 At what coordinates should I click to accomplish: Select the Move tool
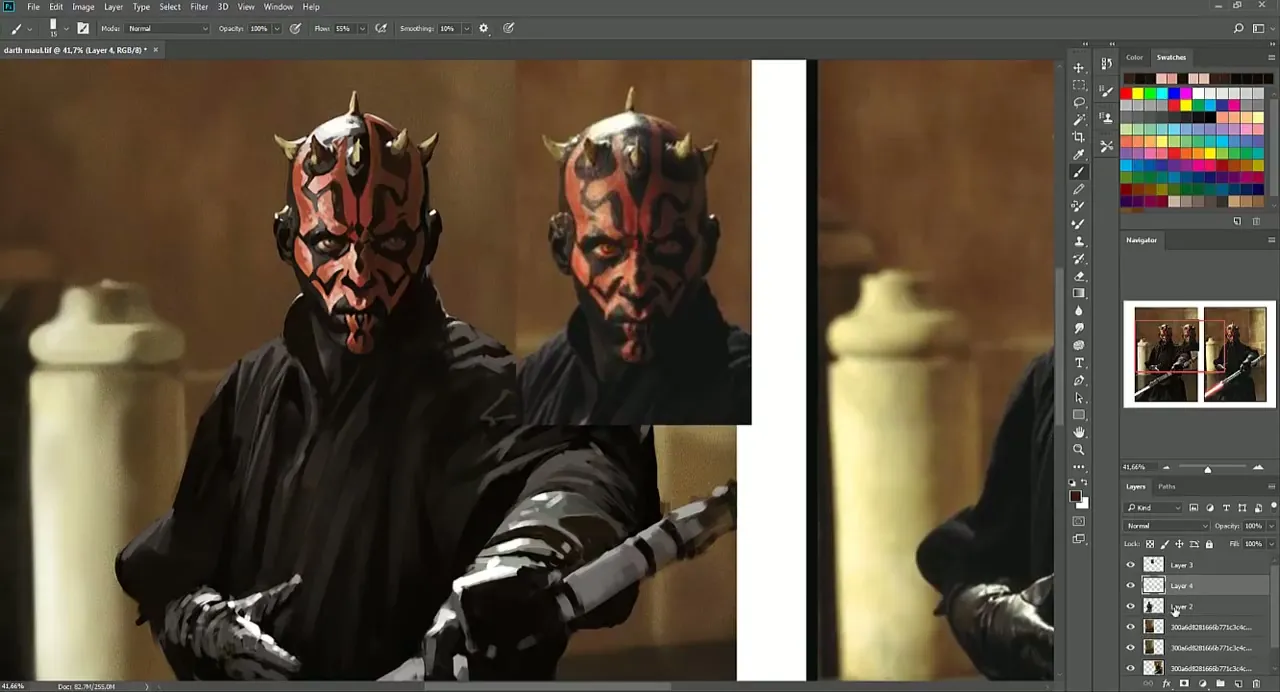pyautogui.click(x=1079, y=68)
